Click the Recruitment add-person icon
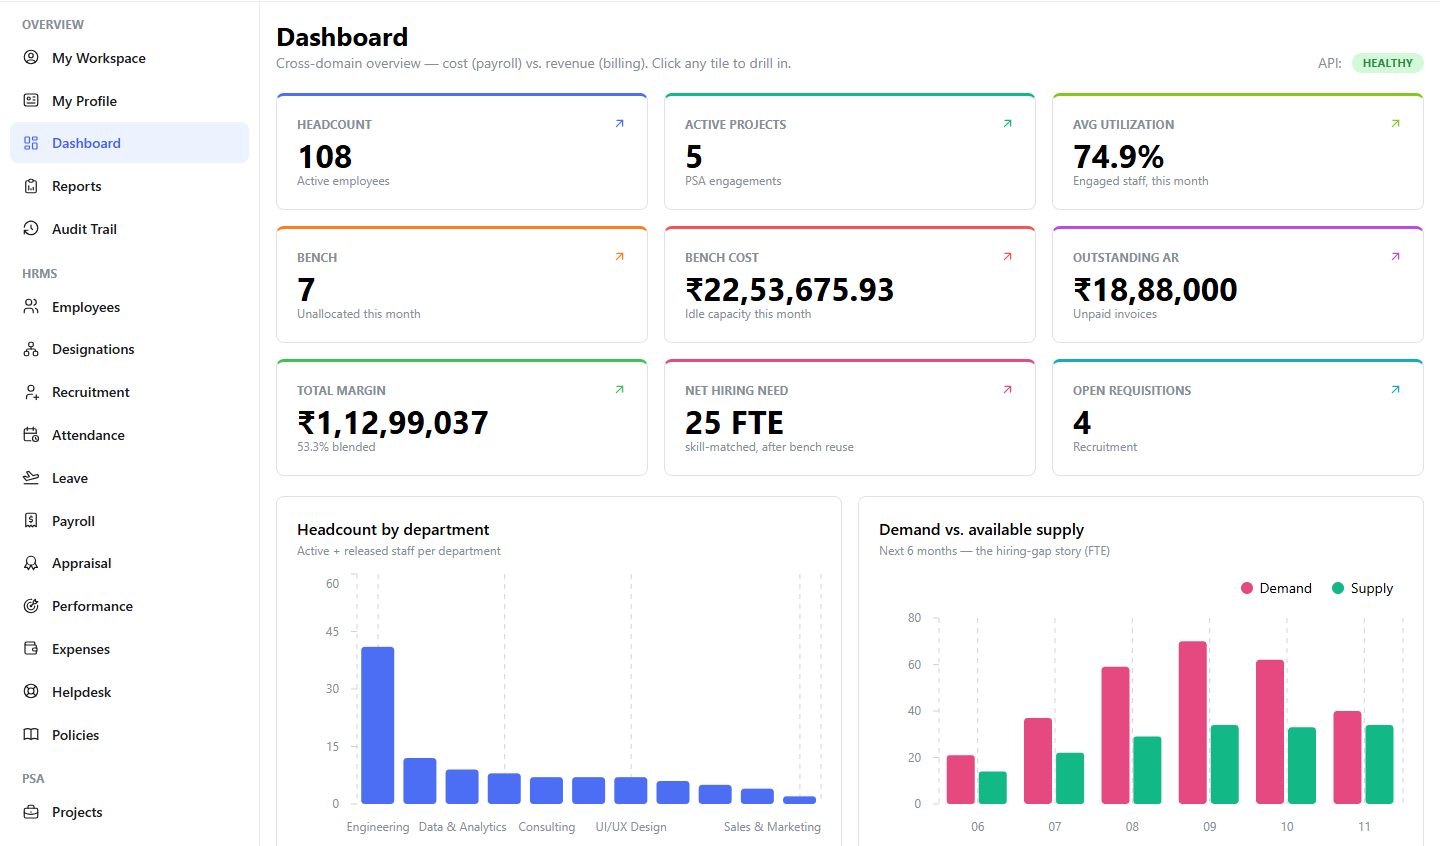Screen dimensions: 1440x846 pyautogui.click(x=31, y=392)
